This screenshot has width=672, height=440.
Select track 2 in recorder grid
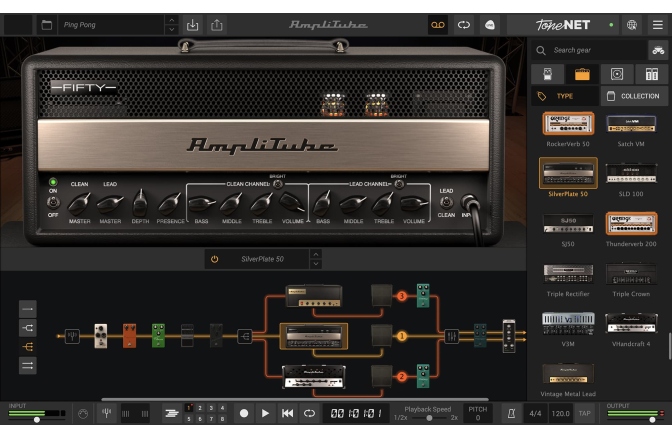point(200,408)
